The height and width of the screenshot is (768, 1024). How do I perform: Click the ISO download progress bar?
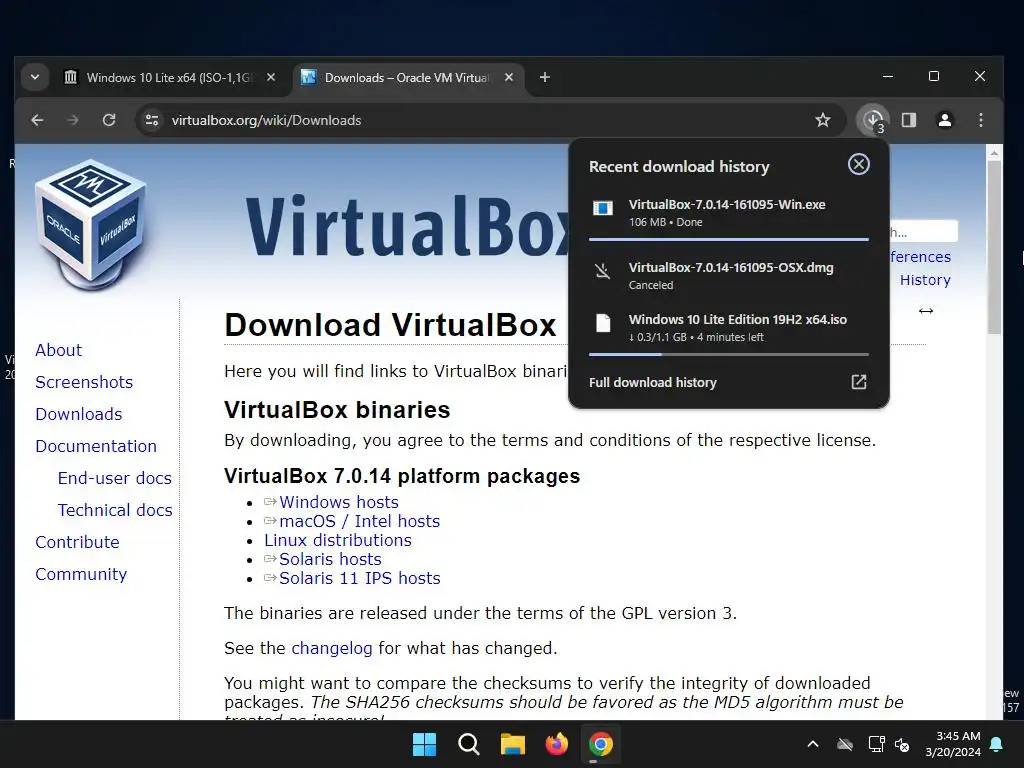click(x=729, y=355)
